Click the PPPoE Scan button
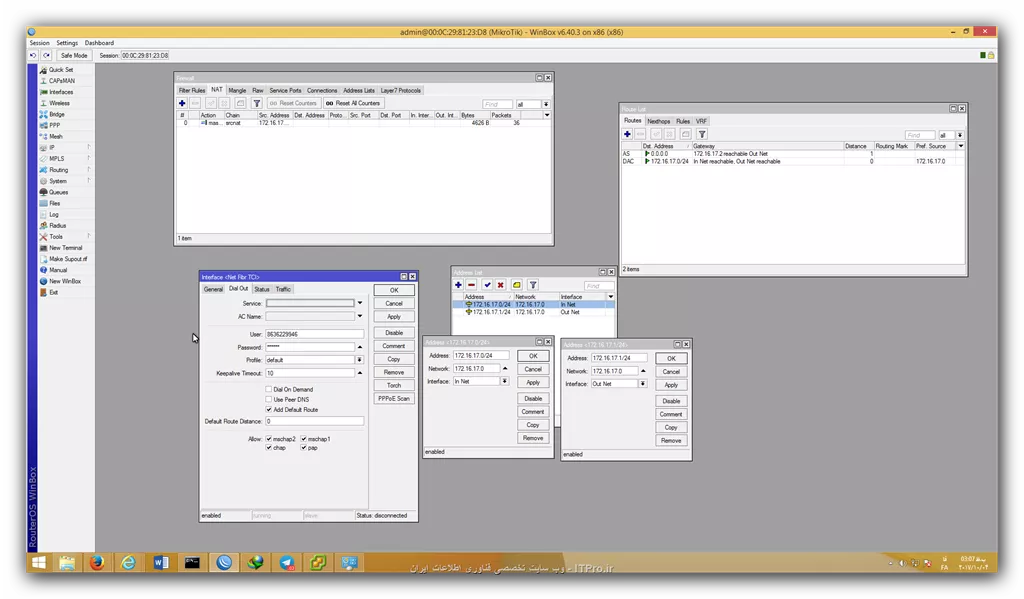This screenshot has width=1024, height=599. pos(394,398)
